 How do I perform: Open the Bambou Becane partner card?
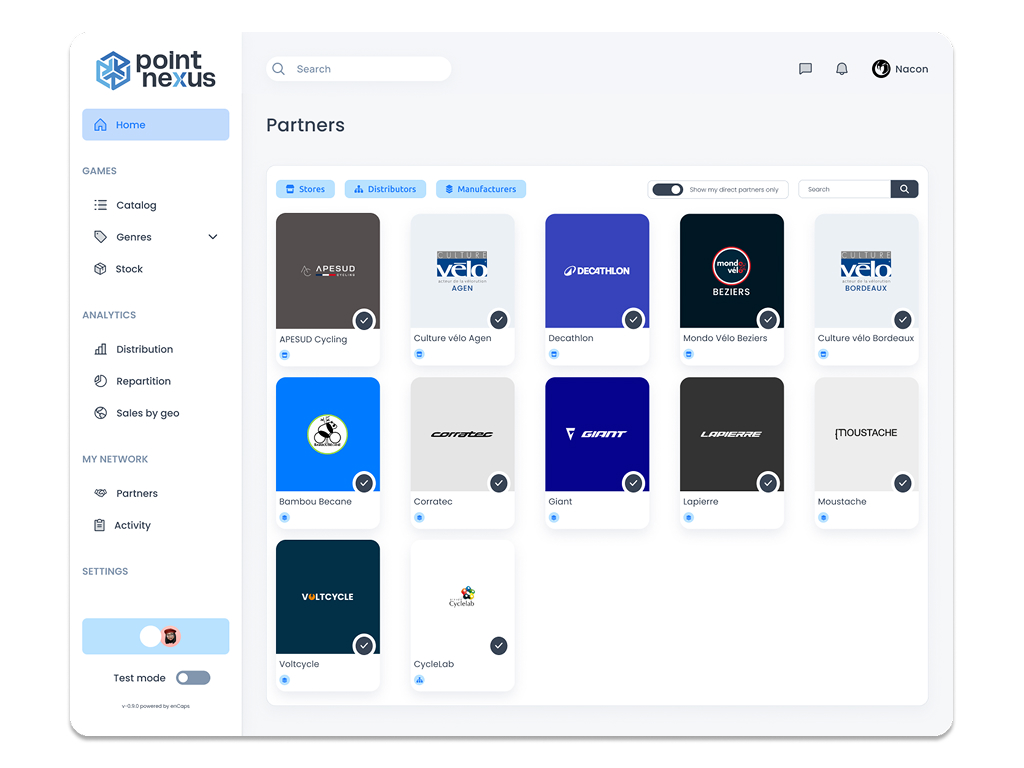point(328,451)
